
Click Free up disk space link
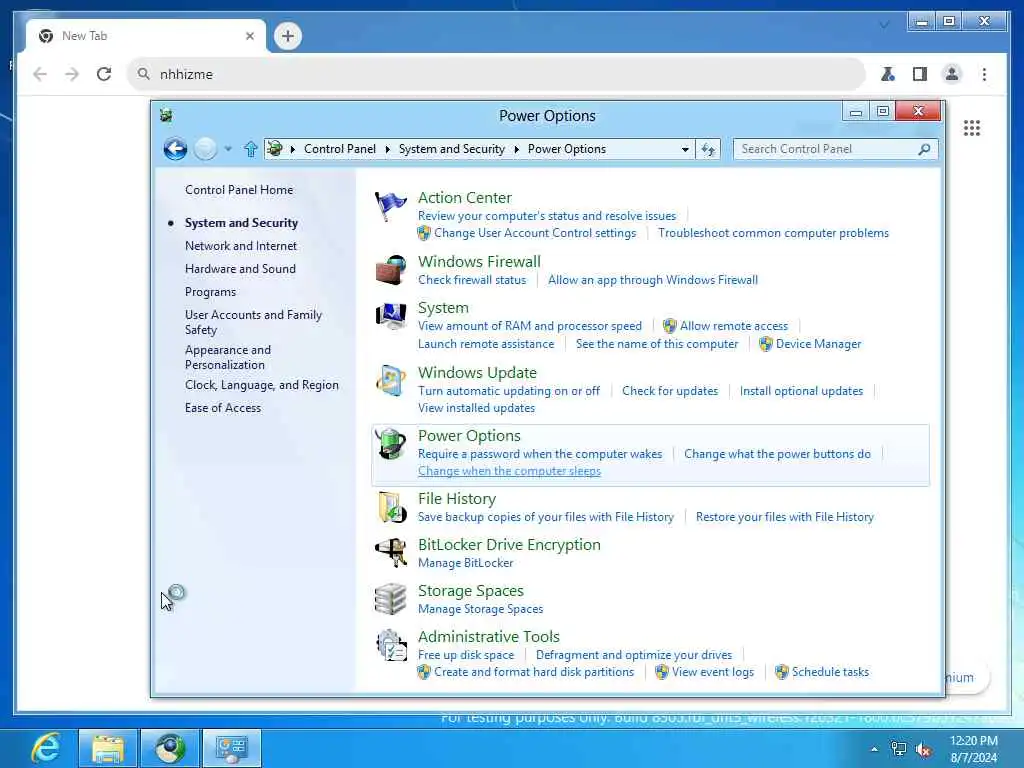point(466,654)
